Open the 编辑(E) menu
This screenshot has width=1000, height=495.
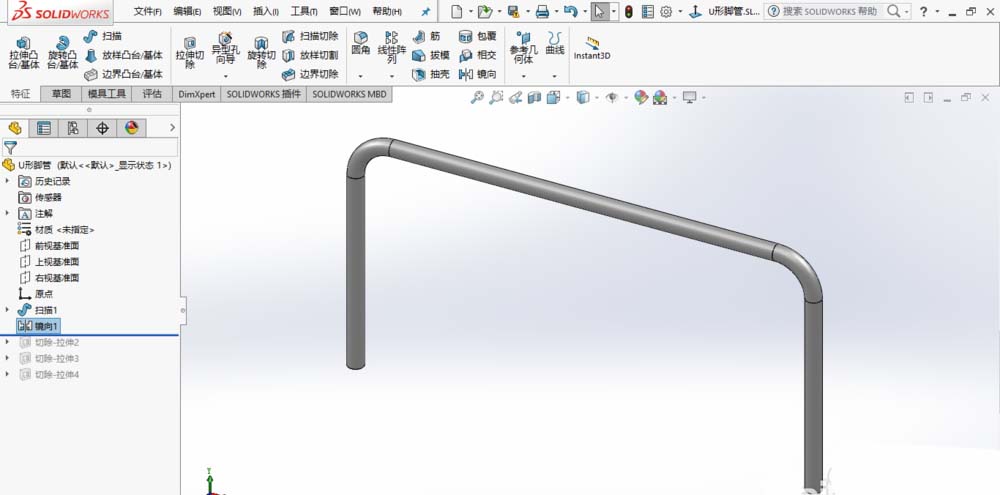[188, 11]
